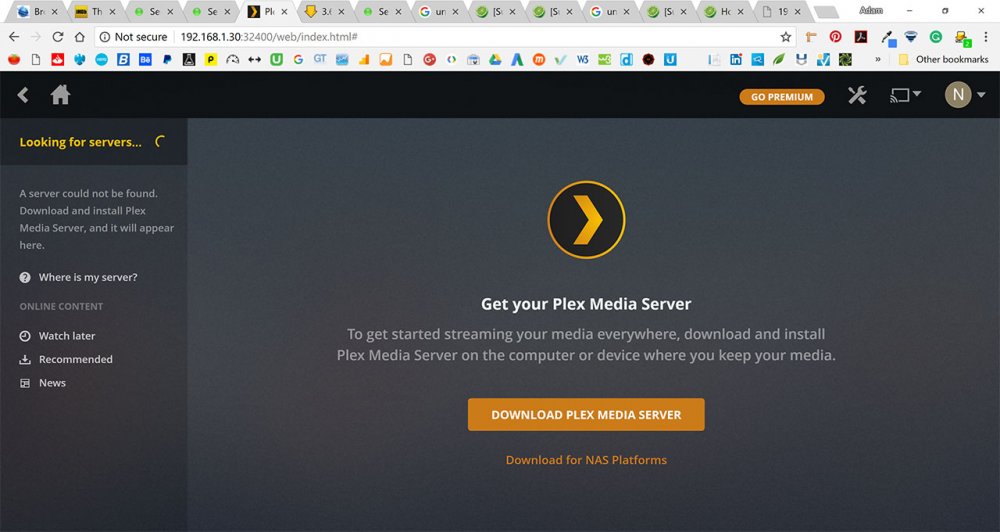Open the color picker eyedropper extension

coord(888,38)
